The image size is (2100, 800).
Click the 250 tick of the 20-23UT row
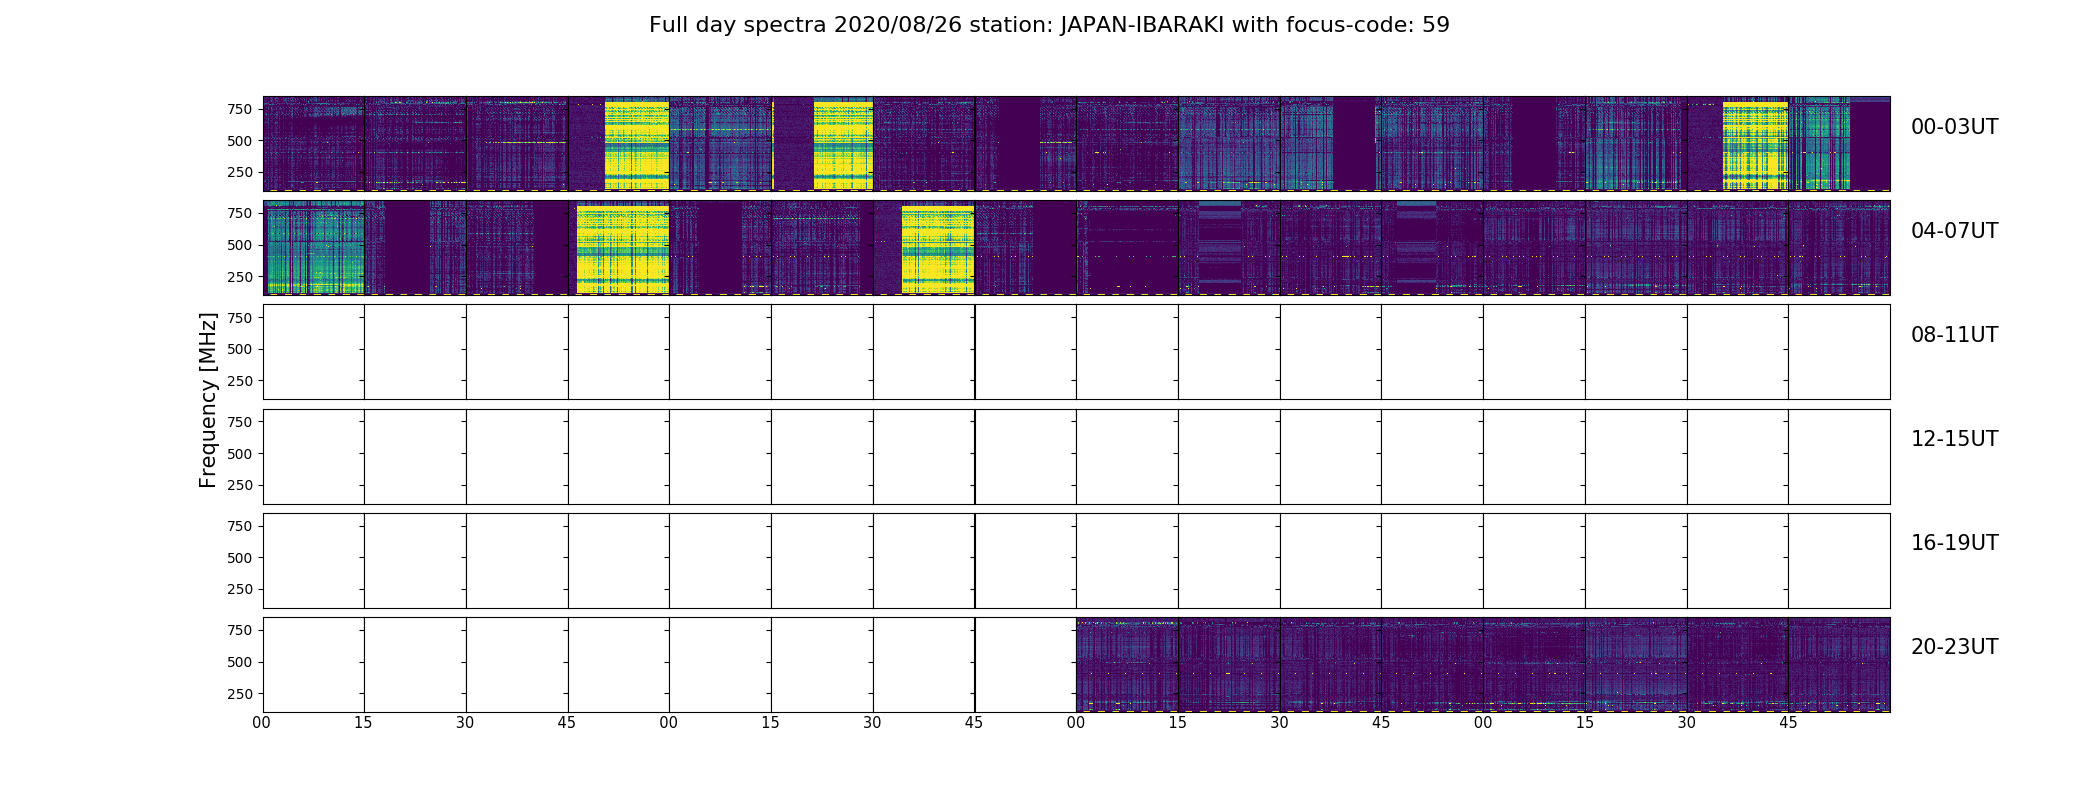pos(240,694)
